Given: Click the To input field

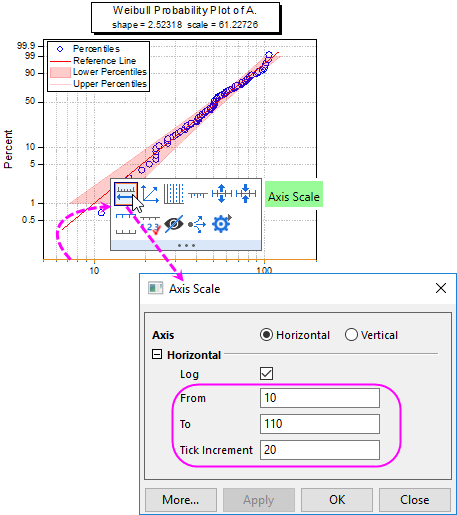Looking at the screenshot, I should (320, 424).
